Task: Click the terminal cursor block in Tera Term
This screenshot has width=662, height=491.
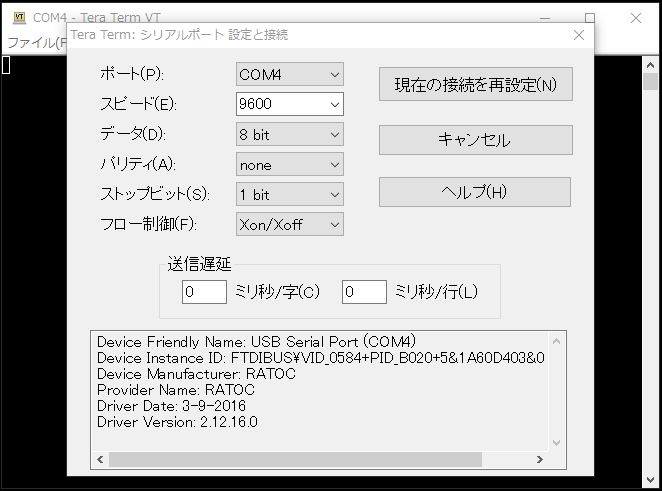Action: click(5, 65)
